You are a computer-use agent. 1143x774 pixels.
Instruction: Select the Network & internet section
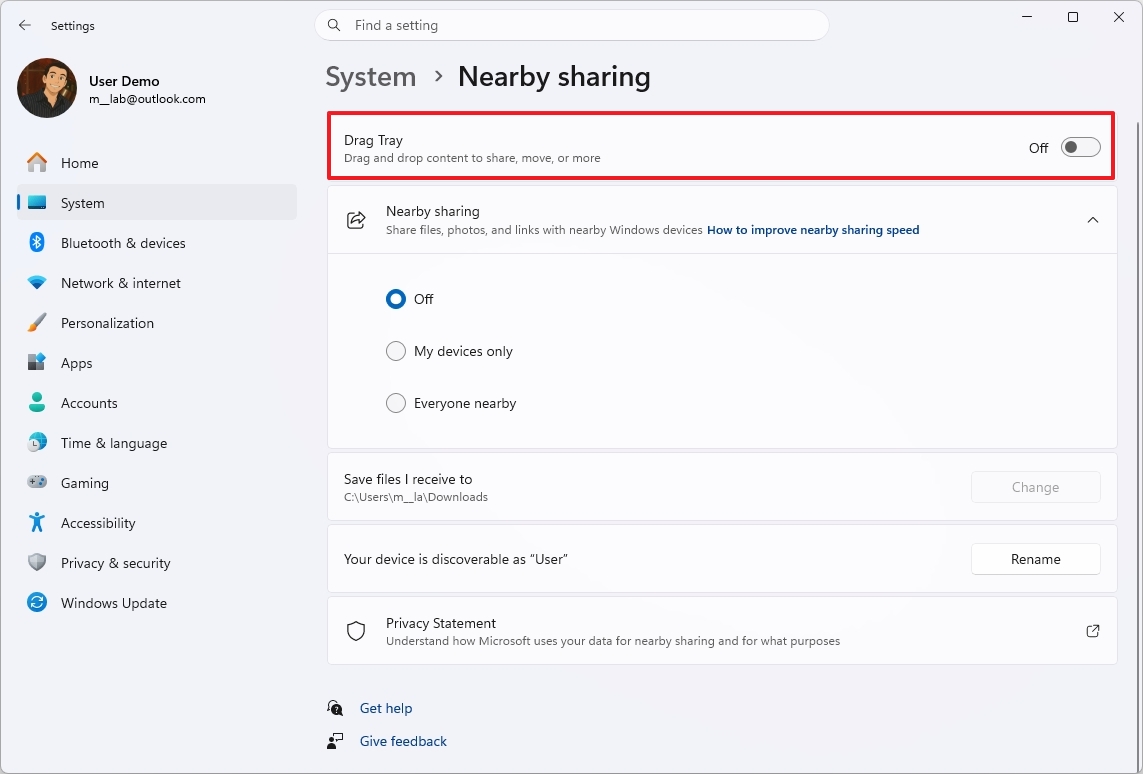click(x=121, y=282)
